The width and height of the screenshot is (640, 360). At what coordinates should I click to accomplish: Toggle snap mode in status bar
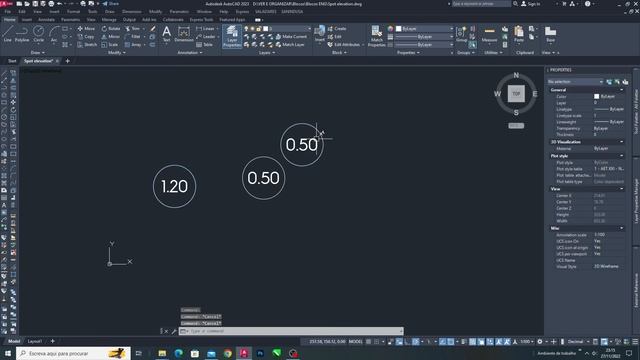coord(377,342)
